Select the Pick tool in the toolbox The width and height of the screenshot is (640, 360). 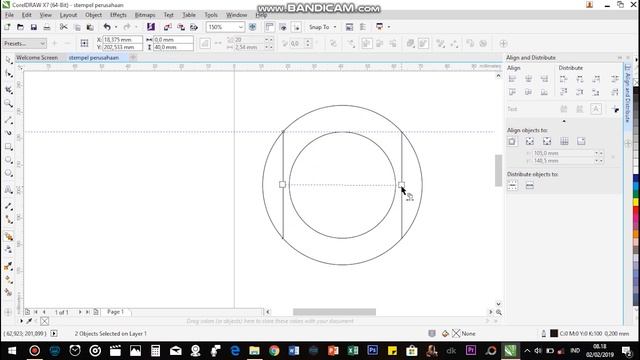point(9,60)
